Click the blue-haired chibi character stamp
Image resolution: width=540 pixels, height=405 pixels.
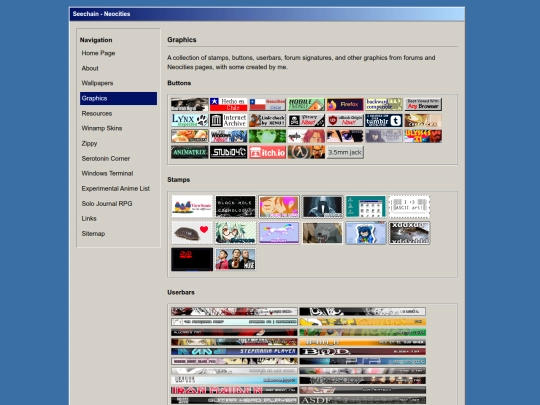pos(366,233)
